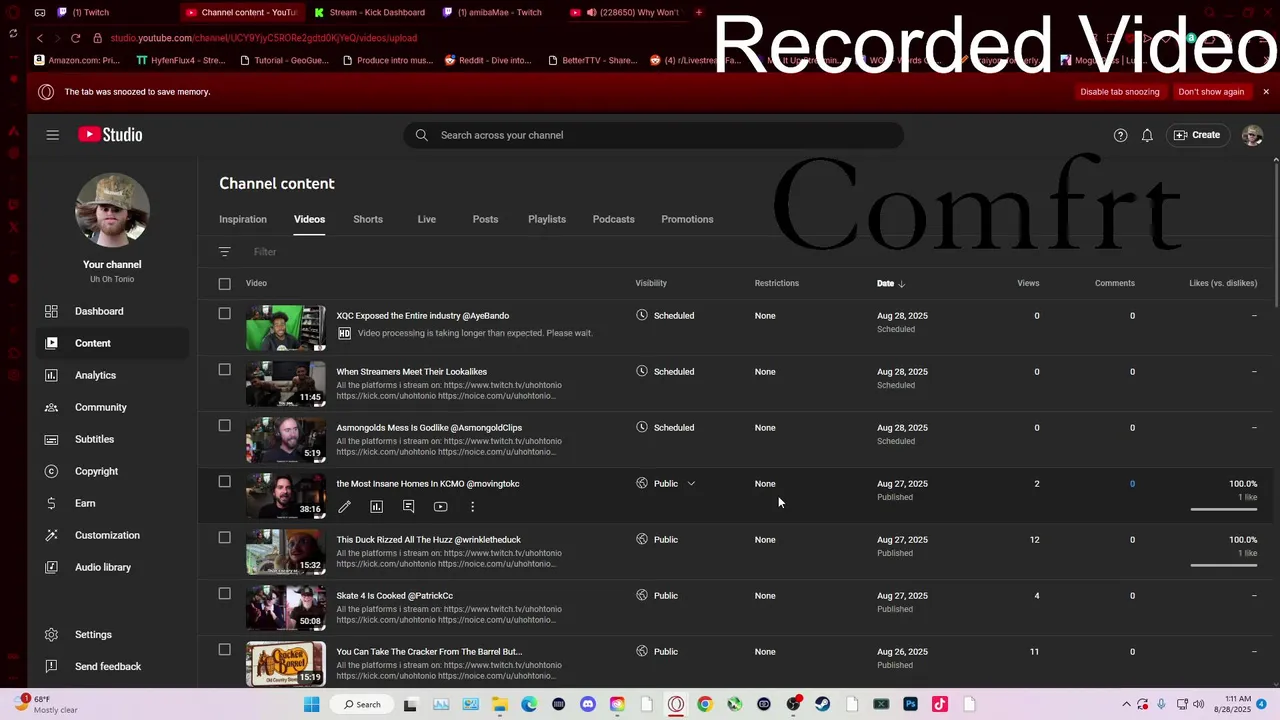This screenshot has width=1280, height=720.
Task: Open Steam from the taskbar
Action: click(822, 704)
